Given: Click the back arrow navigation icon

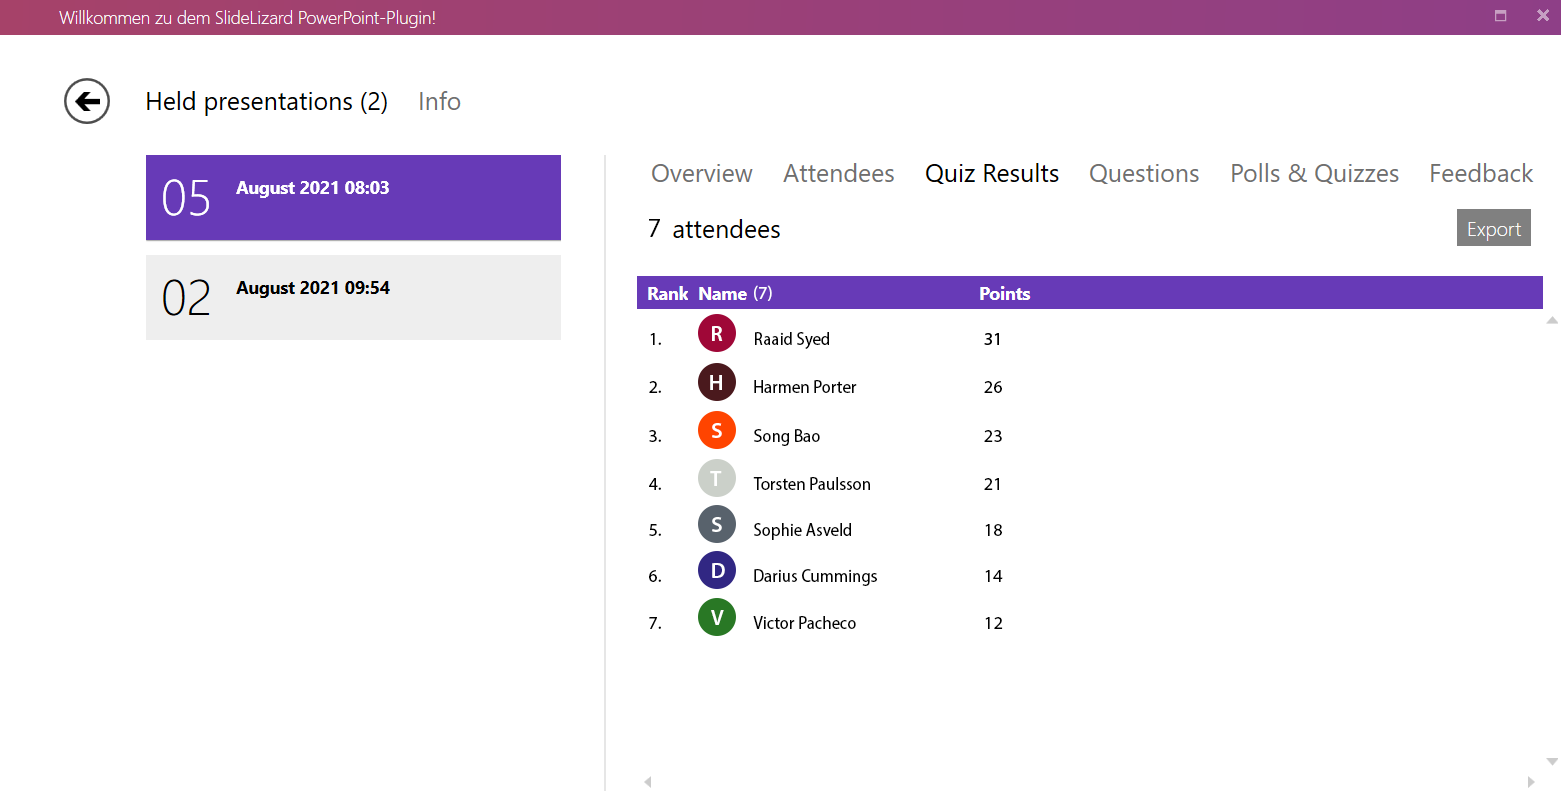Looking at the screenshot, I should (x=86, y=101).
